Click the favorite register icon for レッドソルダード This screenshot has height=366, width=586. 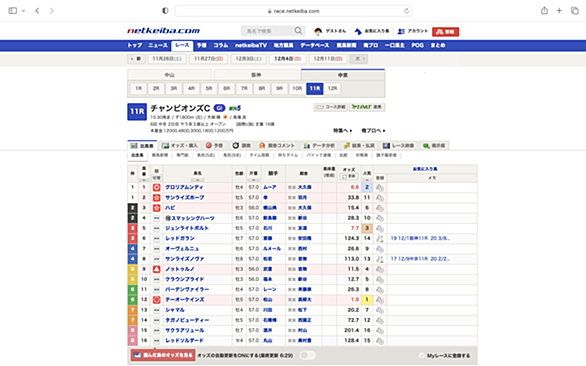tap(380, 341)
